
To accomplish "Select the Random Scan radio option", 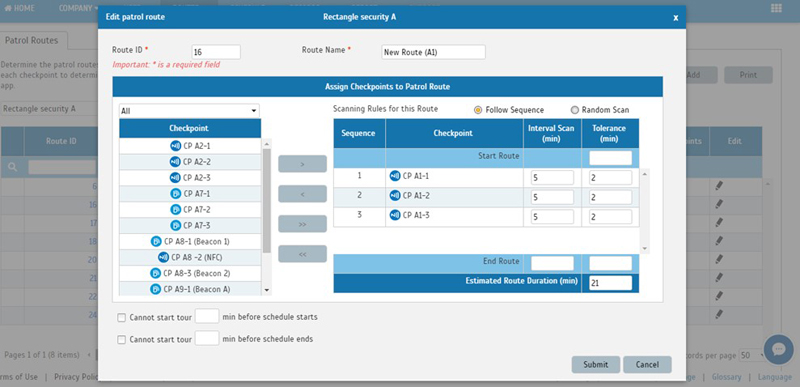I will pos(574,110).
